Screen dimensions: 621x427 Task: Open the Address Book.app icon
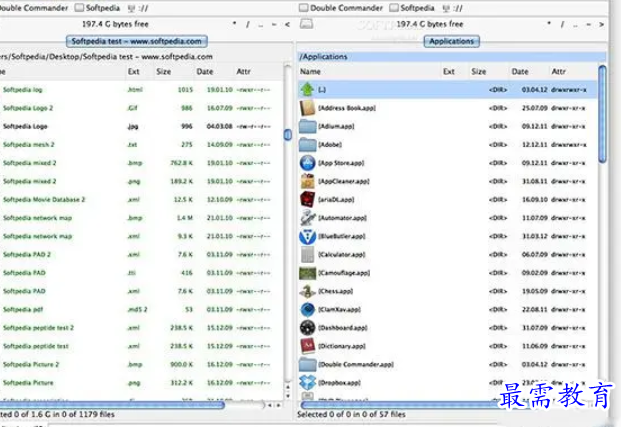pos(307,108)
